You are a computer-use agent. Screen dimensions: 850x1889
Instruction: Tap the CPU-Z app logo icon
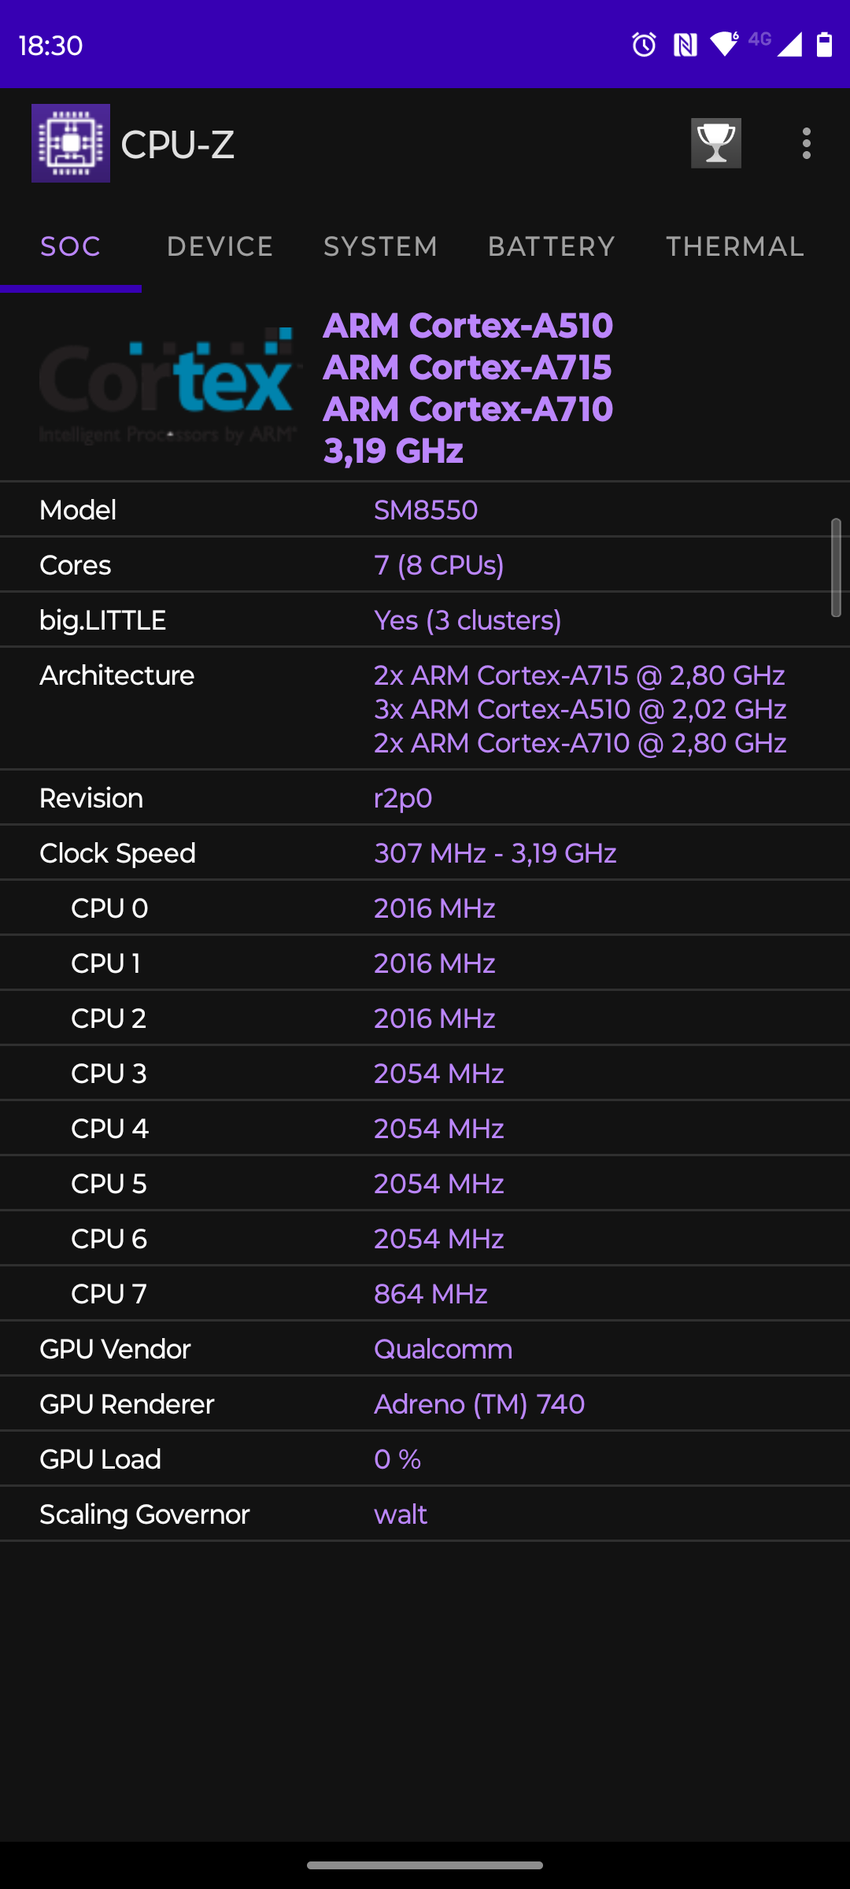[x=70, y=143]
